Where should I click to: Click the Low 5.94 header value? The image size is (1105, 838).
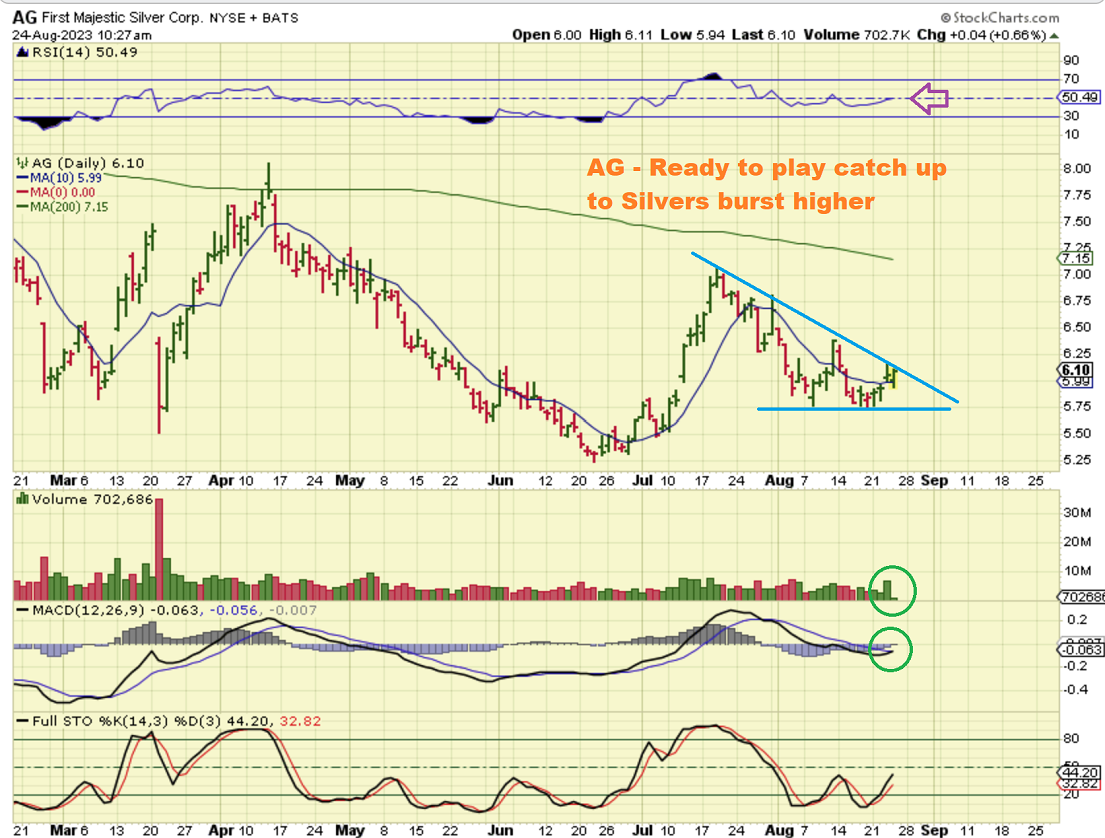(x=693, y=35)
